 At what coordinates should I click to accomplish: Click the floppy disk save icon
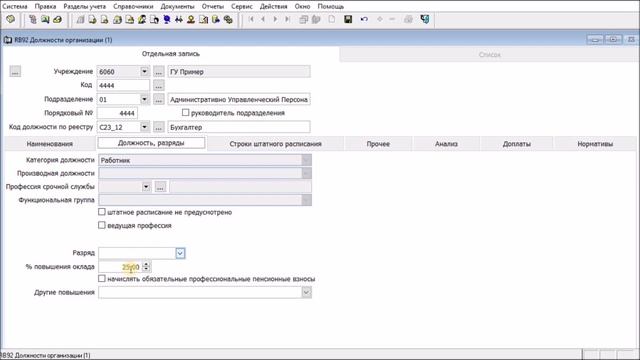pos(348,19)
